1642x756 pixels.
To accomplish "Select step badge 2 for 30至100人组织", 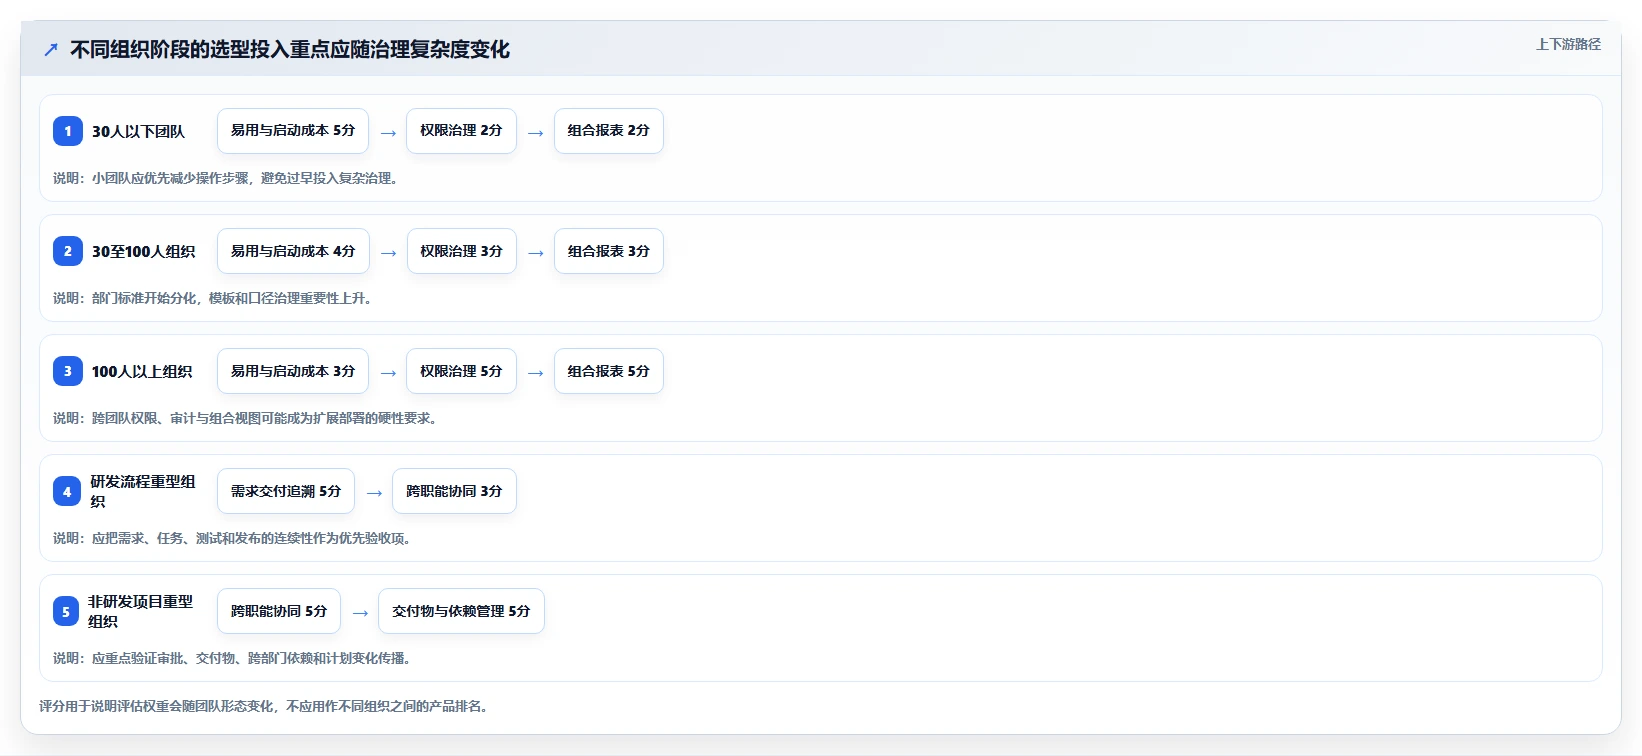I will (x=68, y=251).
